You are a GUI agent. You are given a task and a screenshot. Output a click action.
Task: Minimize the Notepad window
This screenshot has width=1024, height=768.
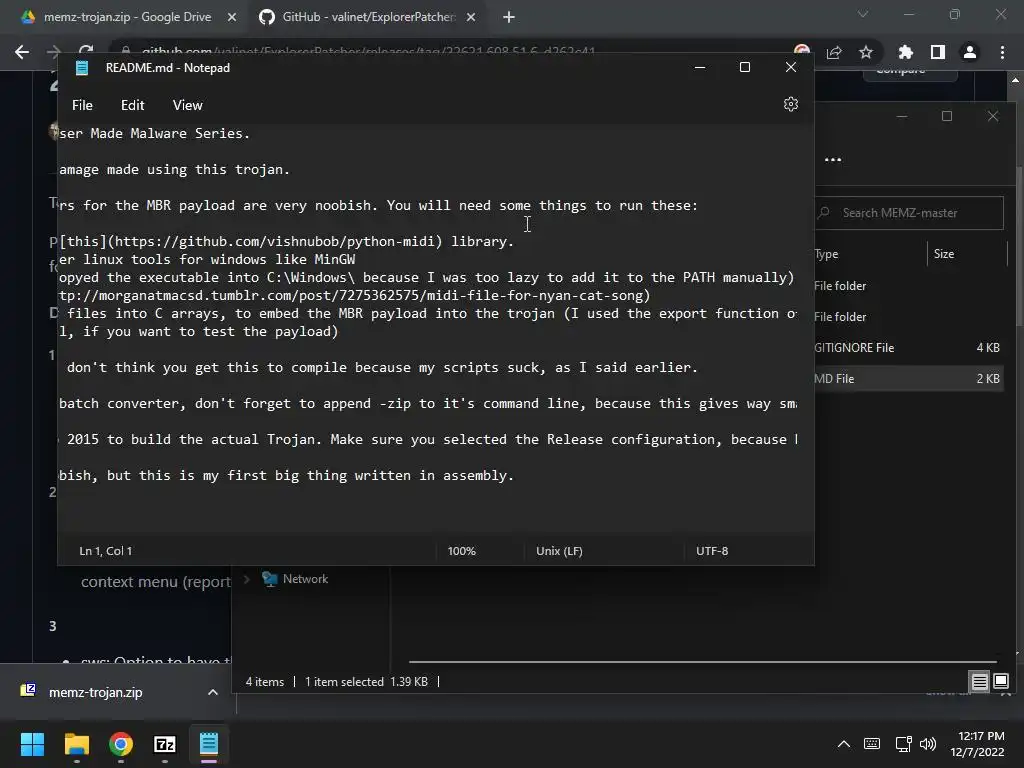(700, 67)
